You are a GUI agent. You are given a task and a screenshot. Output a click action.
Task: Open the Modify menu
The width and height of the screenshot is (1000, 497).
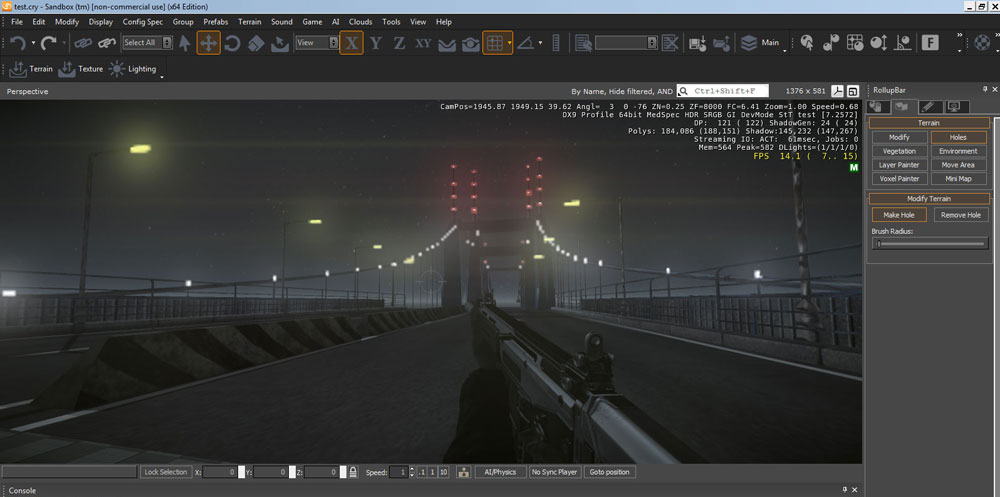point(67,22)
